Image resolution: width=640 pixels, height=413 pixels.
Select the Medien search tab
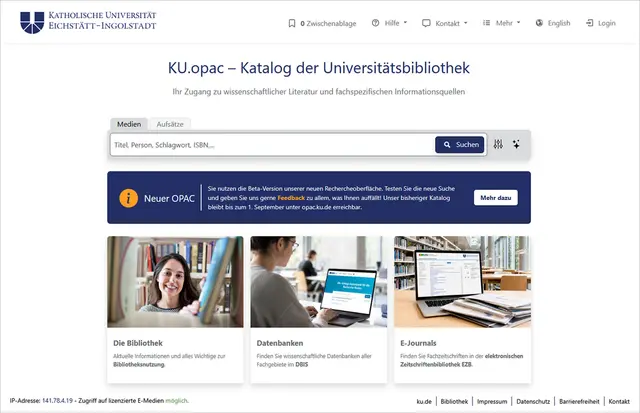tap(129, 124)
